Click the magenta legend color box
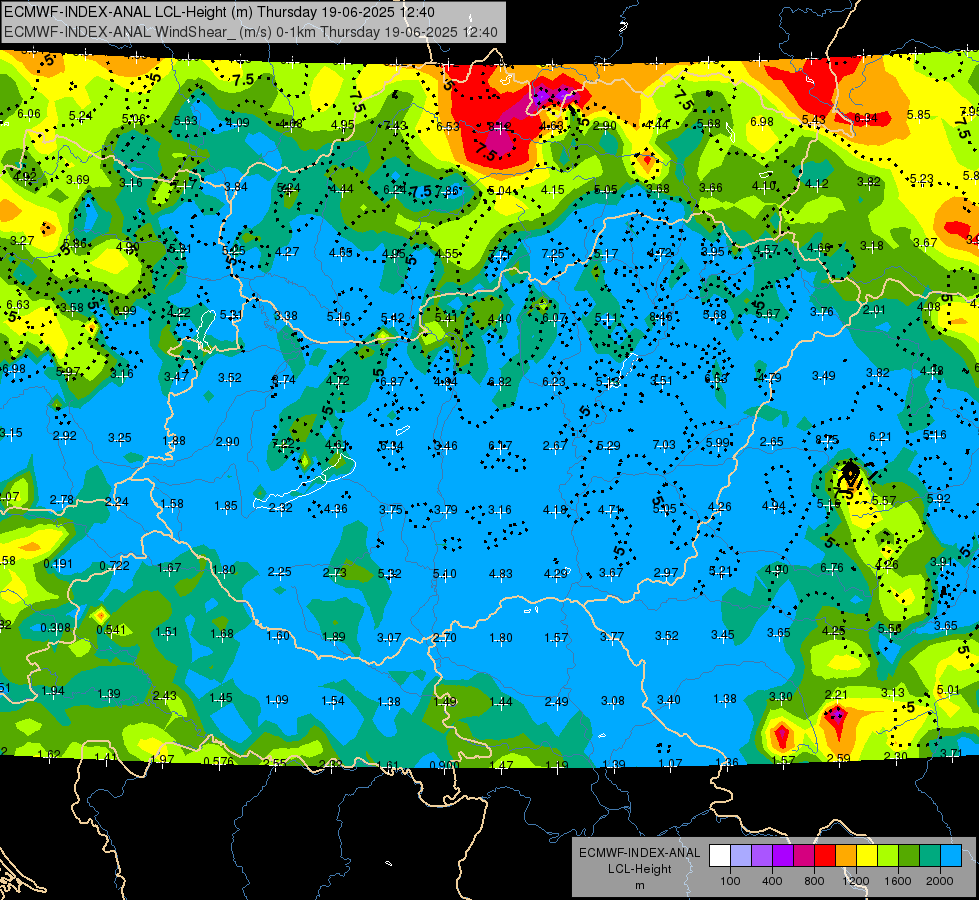This screenshot has width=979, height=900. (804, 855)
